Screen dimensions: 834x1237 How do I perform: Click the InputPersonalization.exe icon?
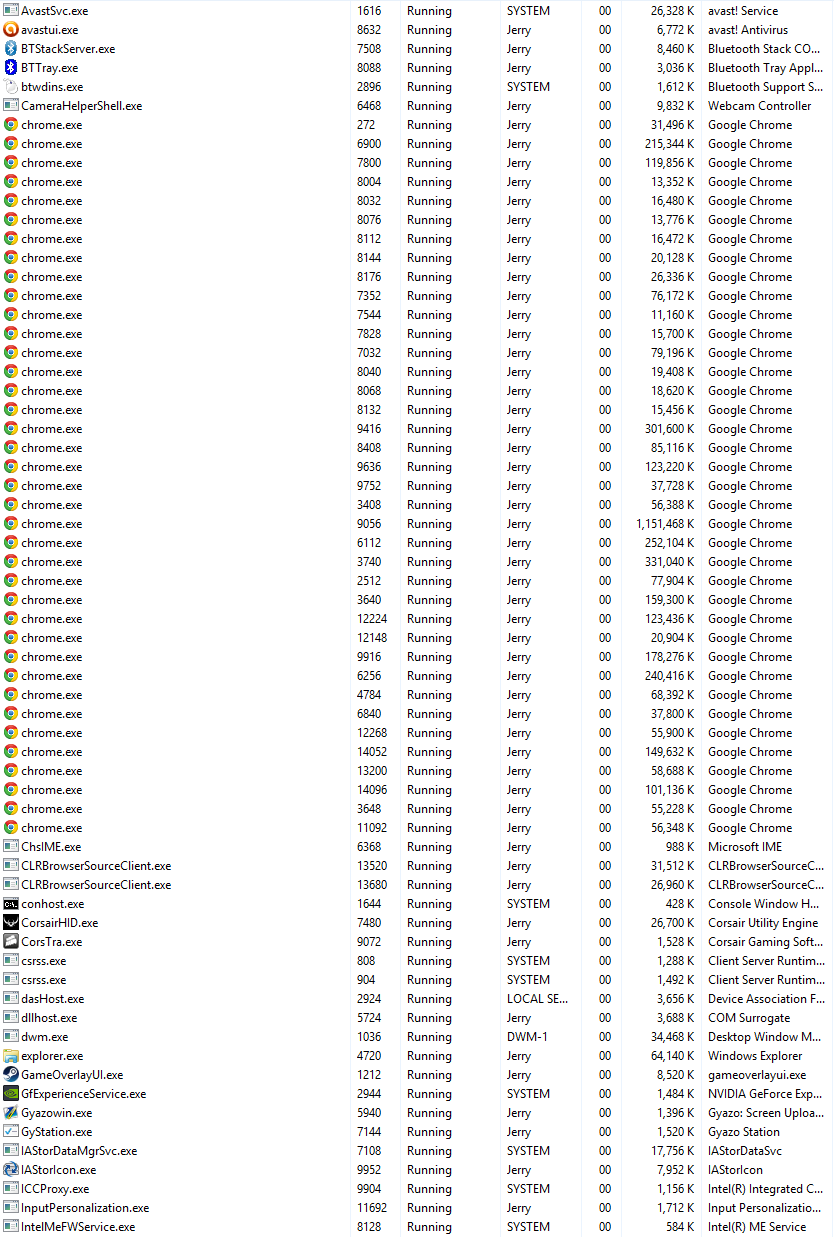pos(11,1208)
